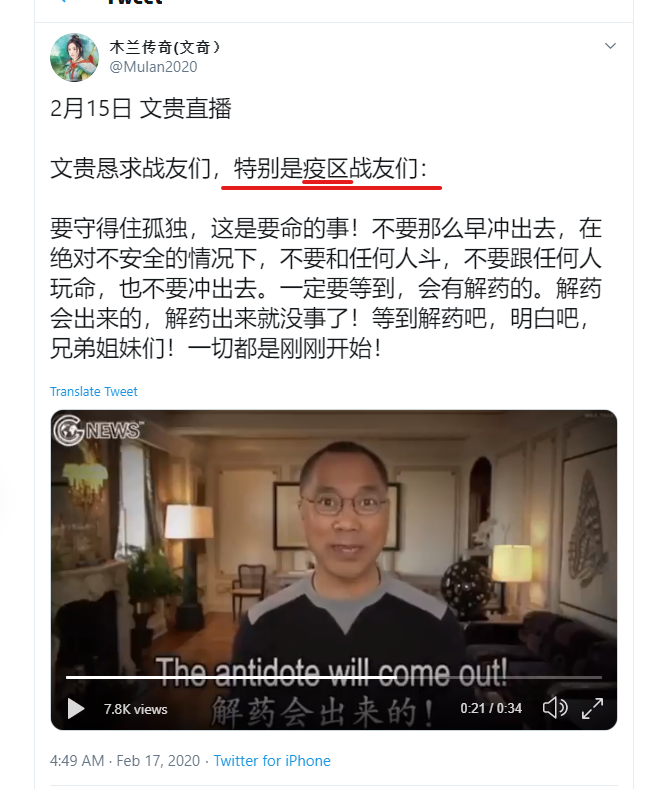
Task: Click the English subtitle "The antidote will come out!"
Action: [x=332, y=672]
